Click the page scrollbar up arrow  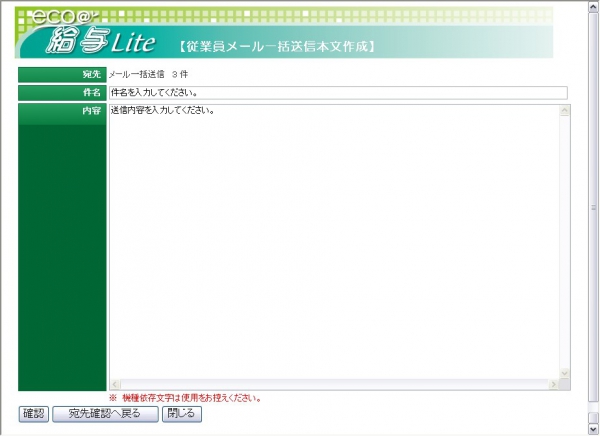[x=593, y=7]
